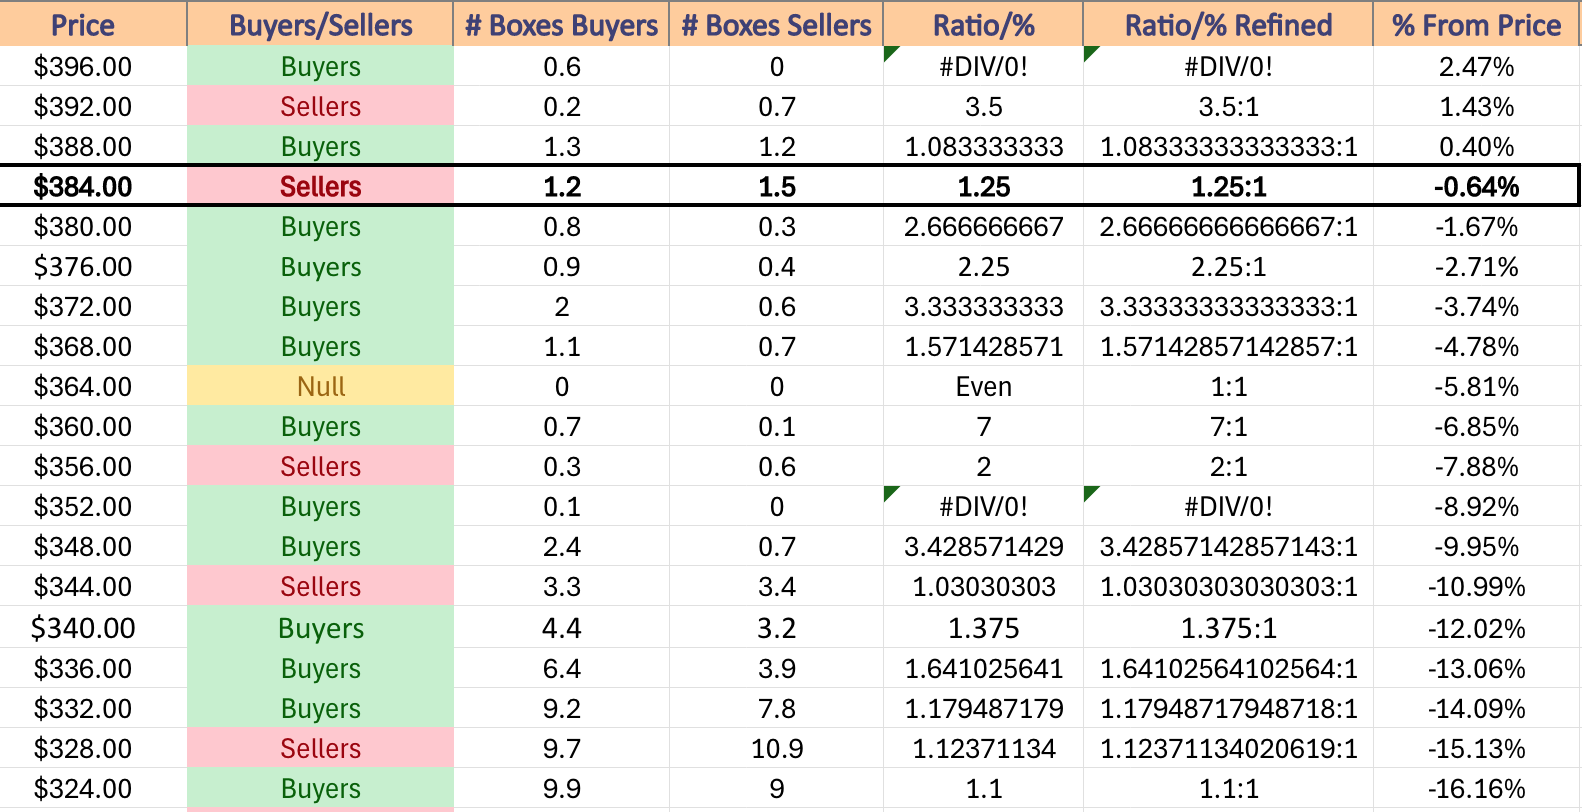
Task: Select the 2:1 refined ratio cell
Action: coord(1228,467)
